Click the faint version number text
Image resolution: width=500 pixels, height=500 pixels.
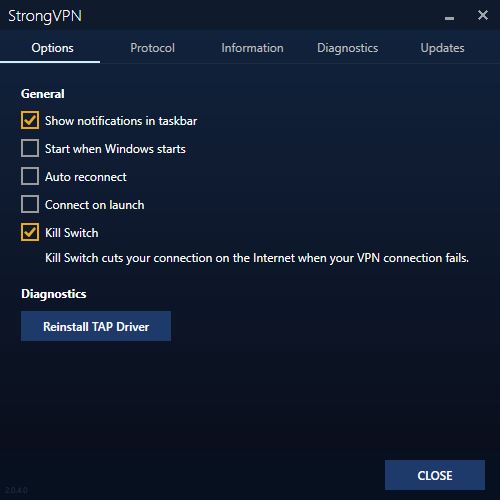(16, 490)
